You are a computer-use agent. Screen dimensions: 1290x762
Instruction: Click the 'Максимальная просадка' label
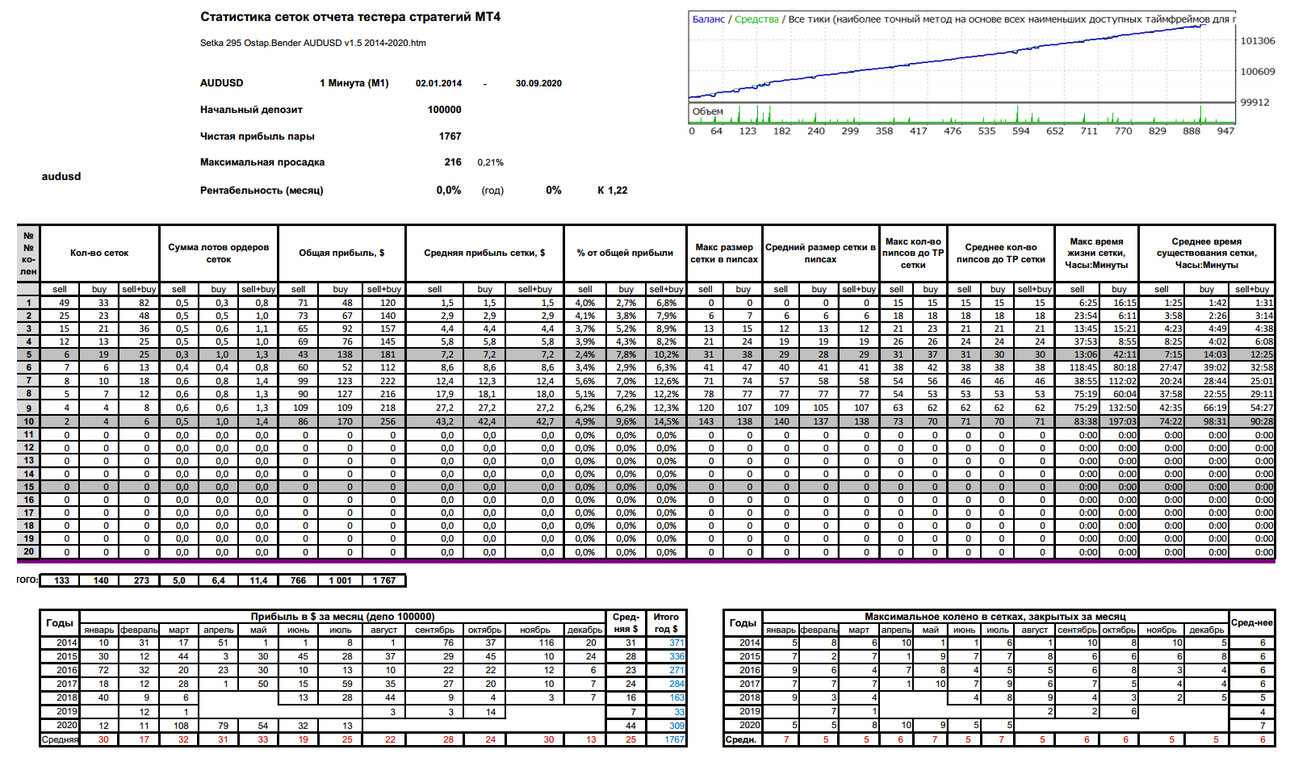coord(262,162)
